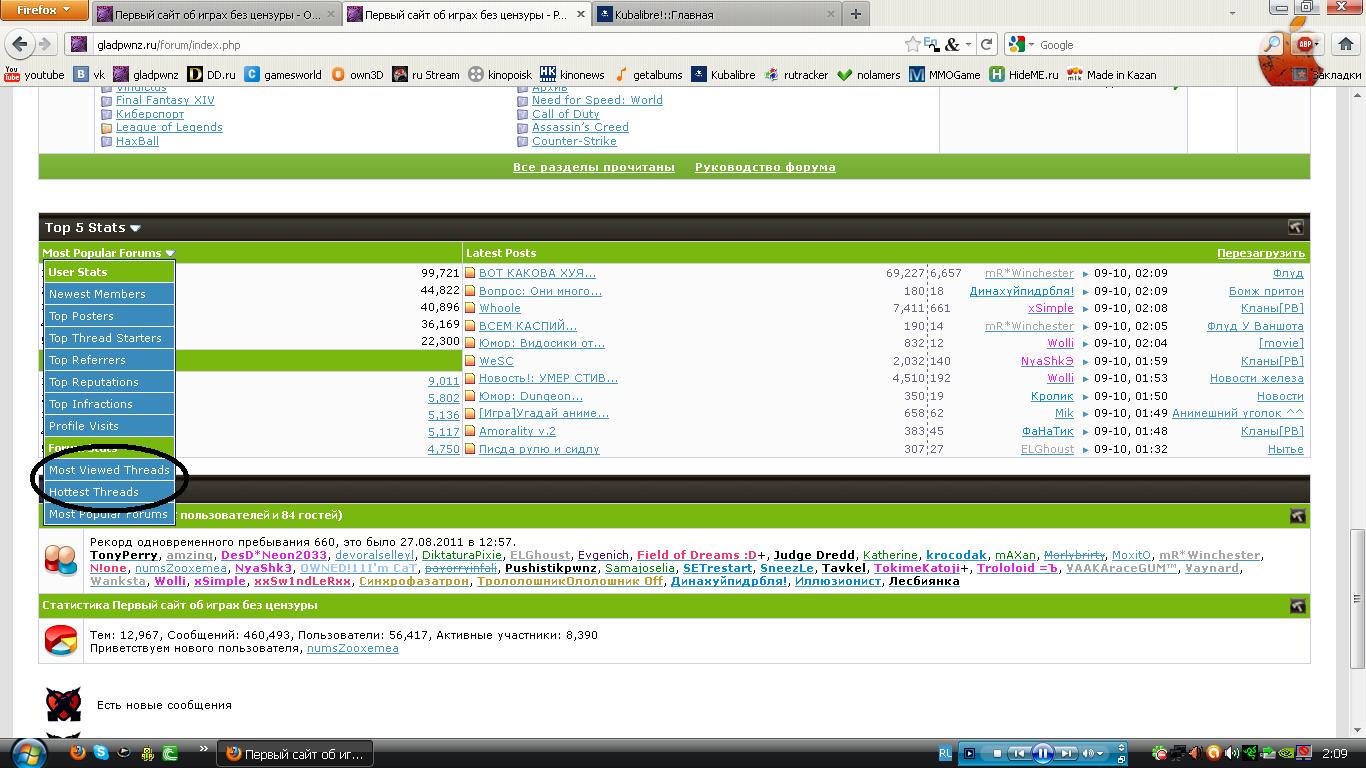Image resolution: width=1366 pixels, height=768 pixels.
Task: Pause playback in taskbar media player
Action: pyautogui.click(x=1042, y=753)
